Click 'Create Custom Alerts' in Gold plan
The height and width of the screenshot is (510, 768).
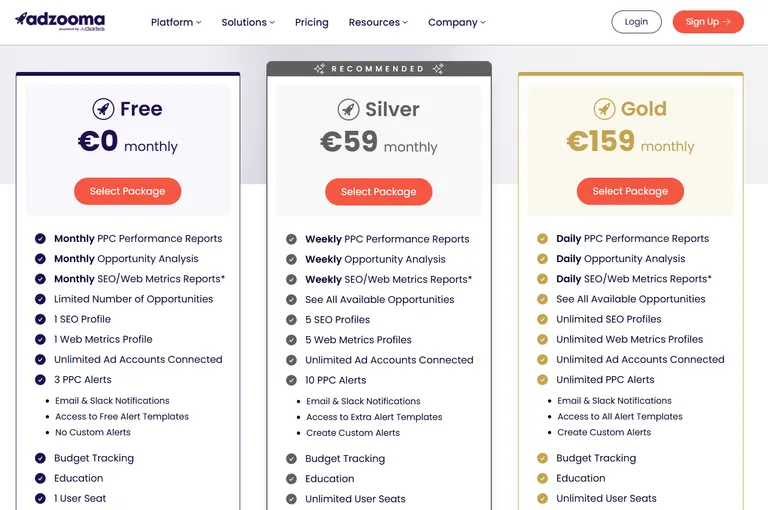(x=604, y=432)
